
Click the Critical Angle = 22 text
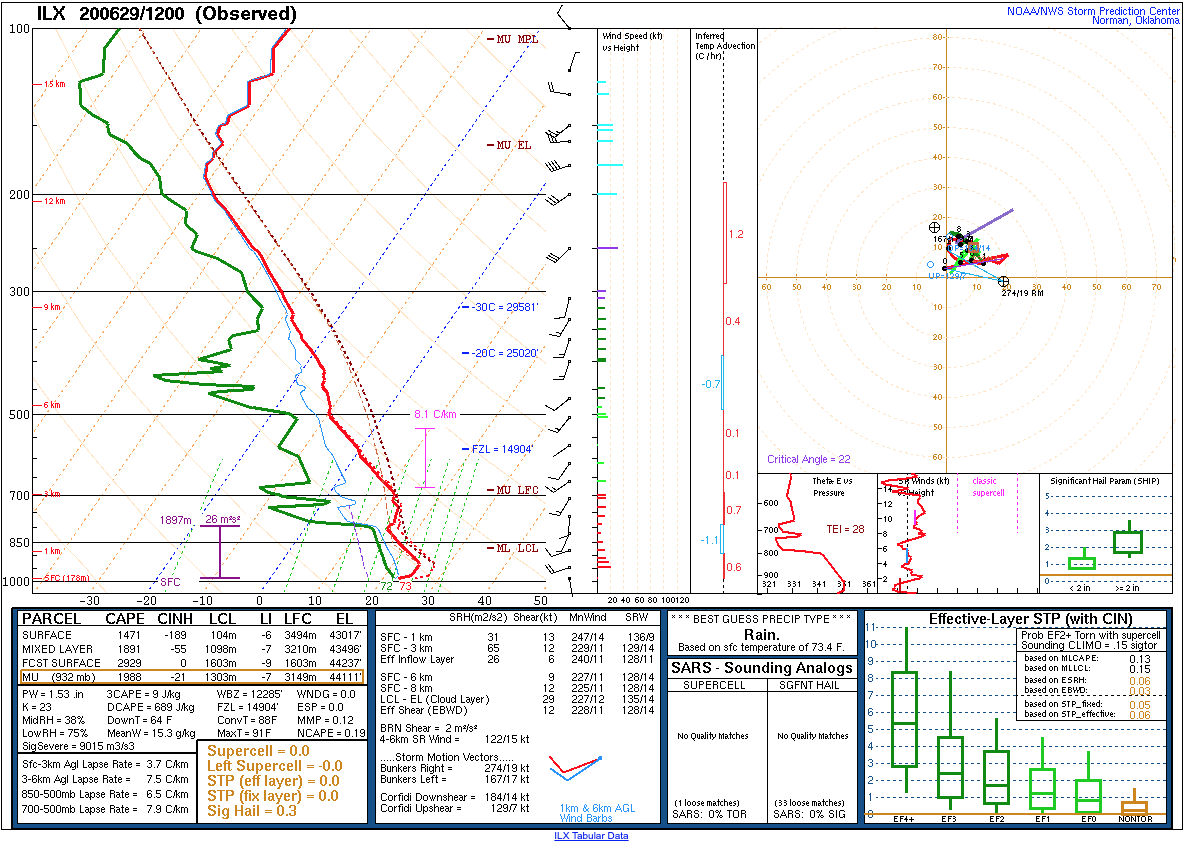coord(809,459)
